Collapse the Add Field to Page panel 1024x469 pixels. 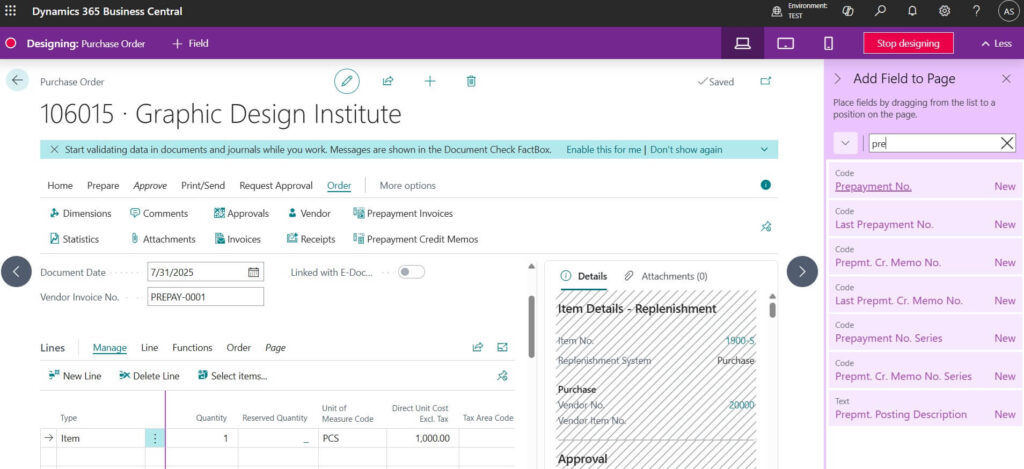point(837,79)
